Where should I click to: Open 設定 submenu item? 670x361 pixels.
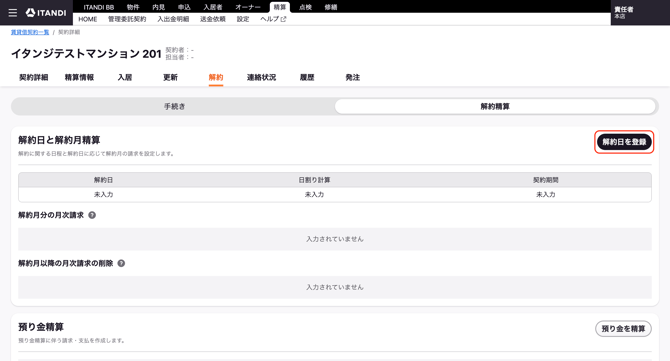(x=243, y=19)
